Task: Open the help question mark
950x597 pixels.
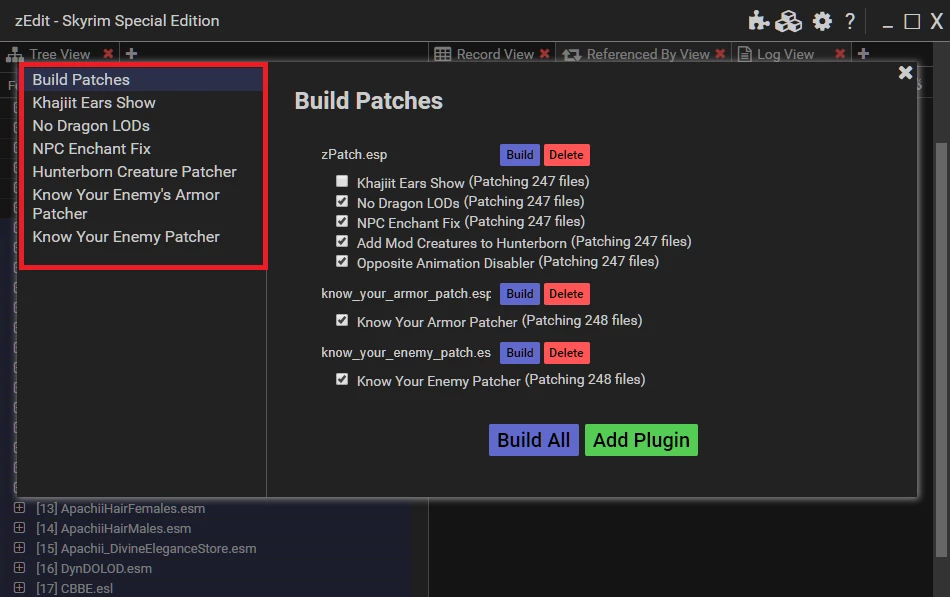Action: click(x=850, y=21)
